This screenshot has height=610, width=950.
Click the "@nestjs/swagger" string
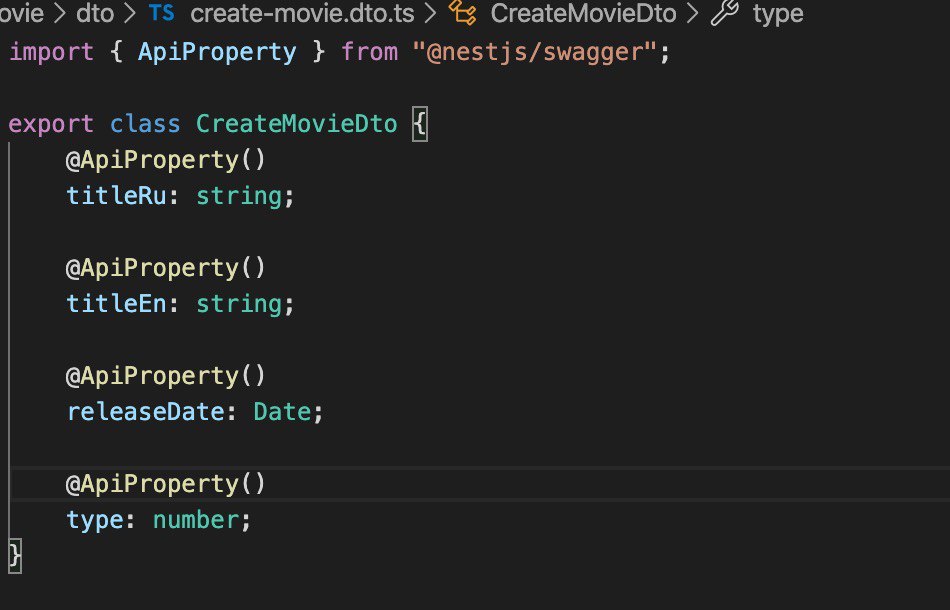[x=534, y=53]
